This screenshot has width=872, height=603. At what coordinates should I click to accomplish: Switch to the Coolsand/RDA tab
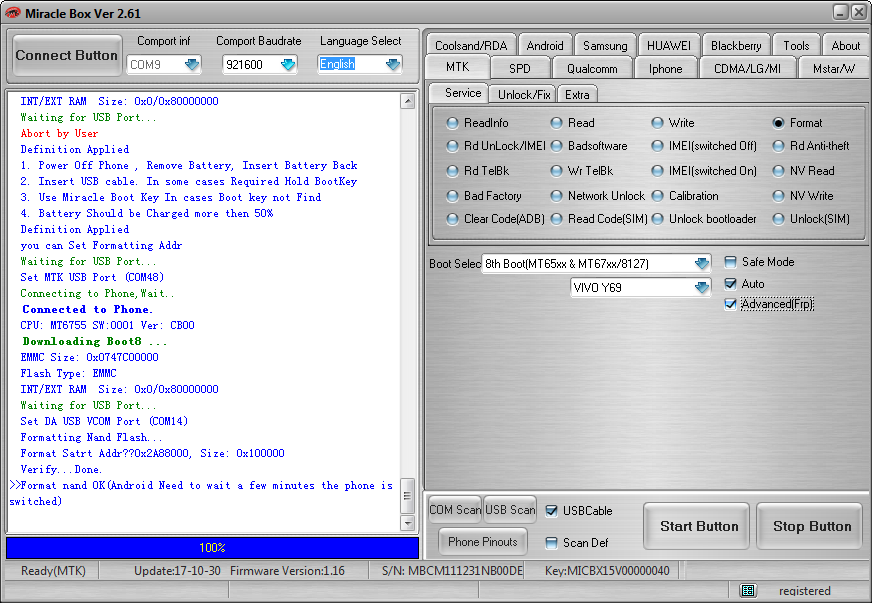(x=471, y=45)
